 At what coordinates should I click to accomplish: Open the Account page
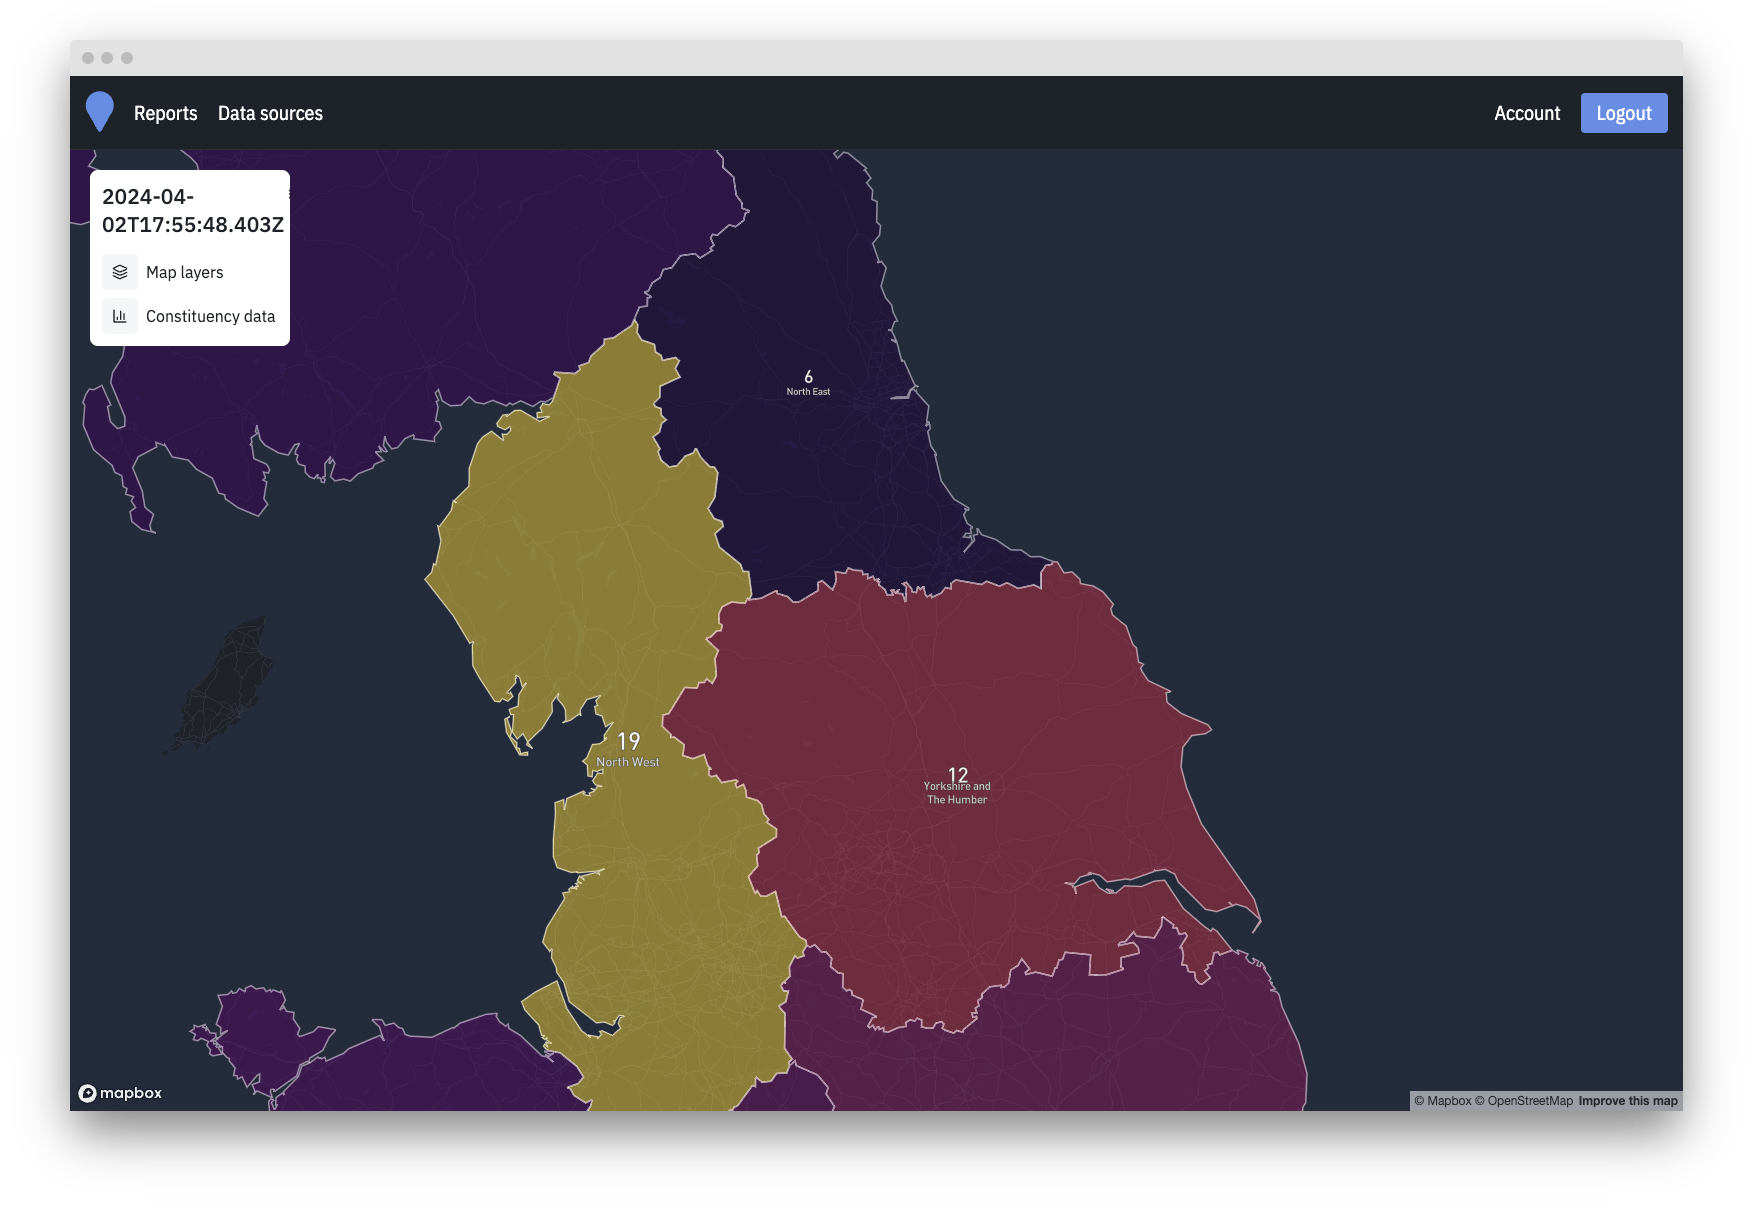pos(1526,113)
